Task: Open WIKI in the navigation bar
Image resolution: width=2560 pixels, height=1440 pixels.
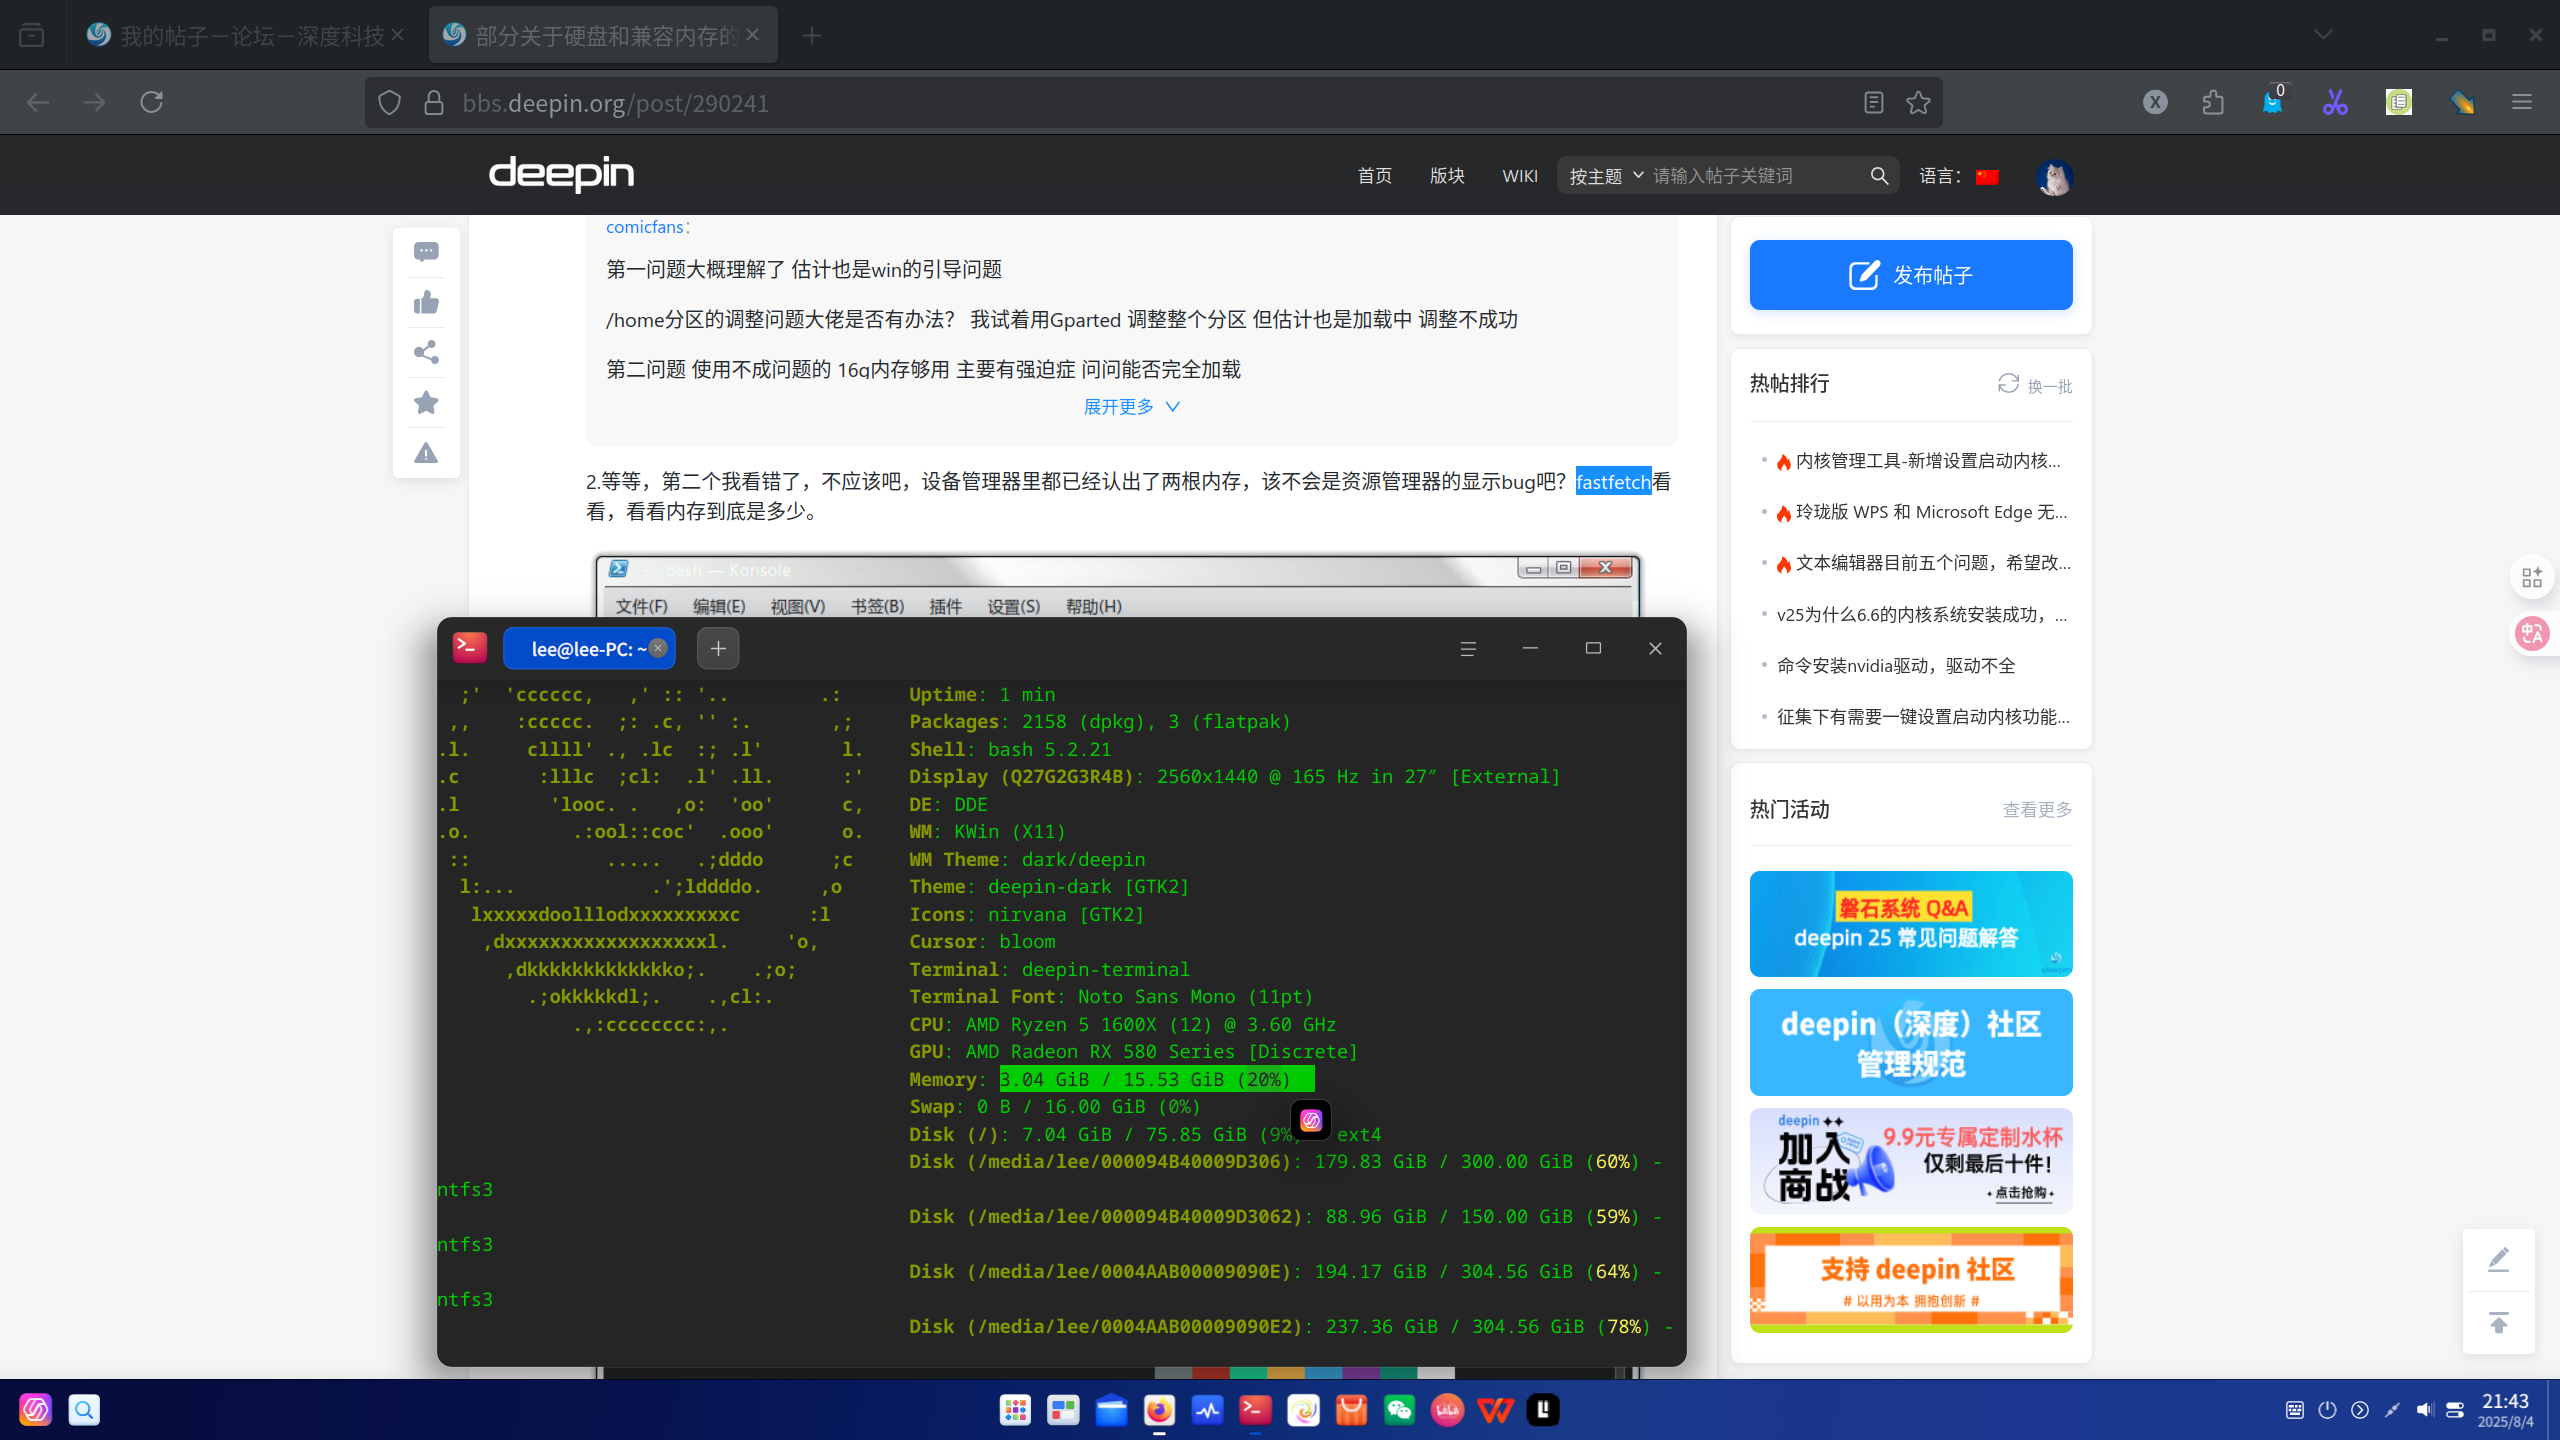Action: pos(1520,176)
